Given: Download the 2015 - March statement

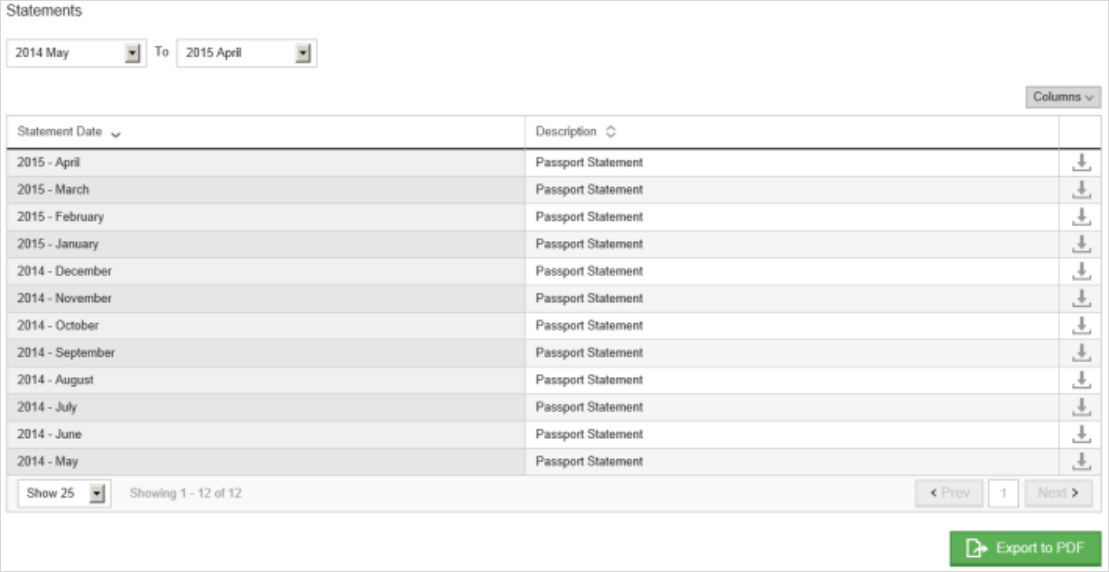Looking at the screenshot, I should [1080, 190].
